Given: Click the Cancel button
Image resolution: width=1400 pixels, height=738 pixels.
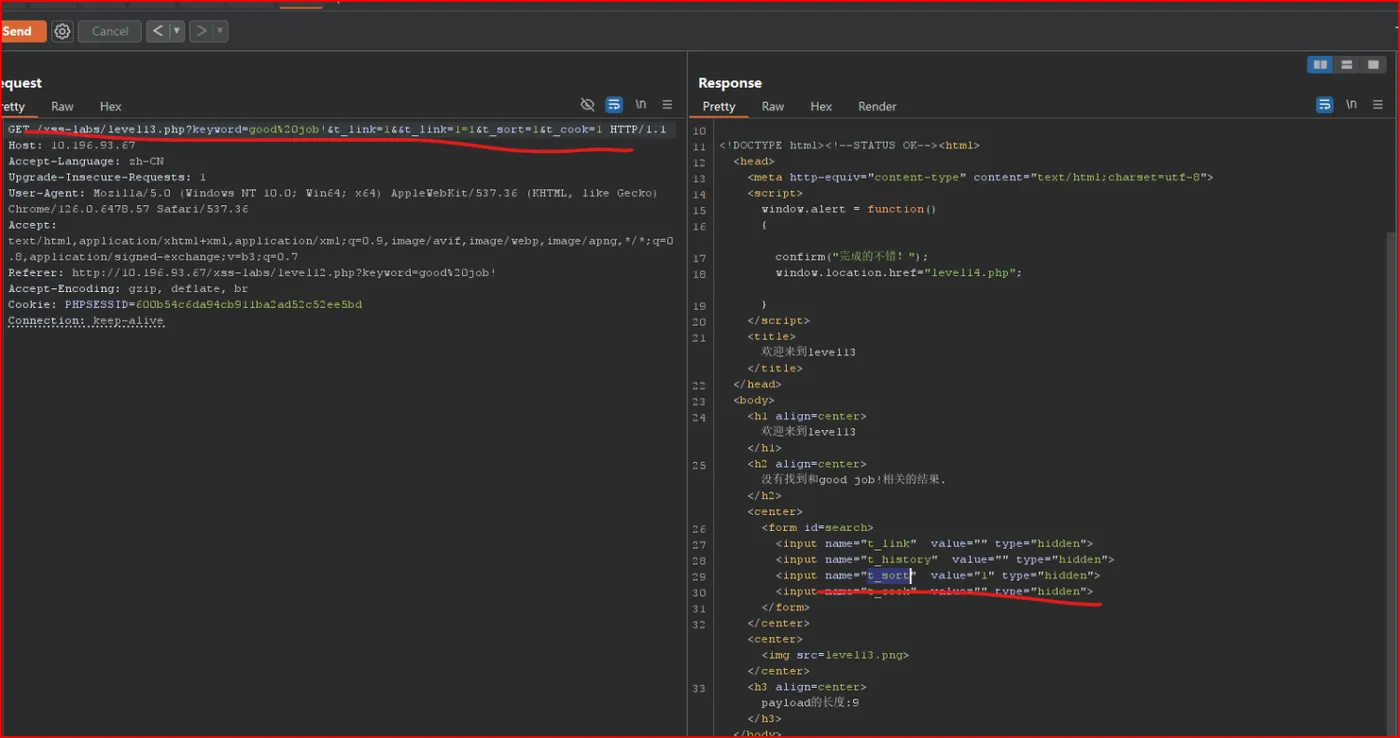Looking at the screenshot, I should coord(110,31).
